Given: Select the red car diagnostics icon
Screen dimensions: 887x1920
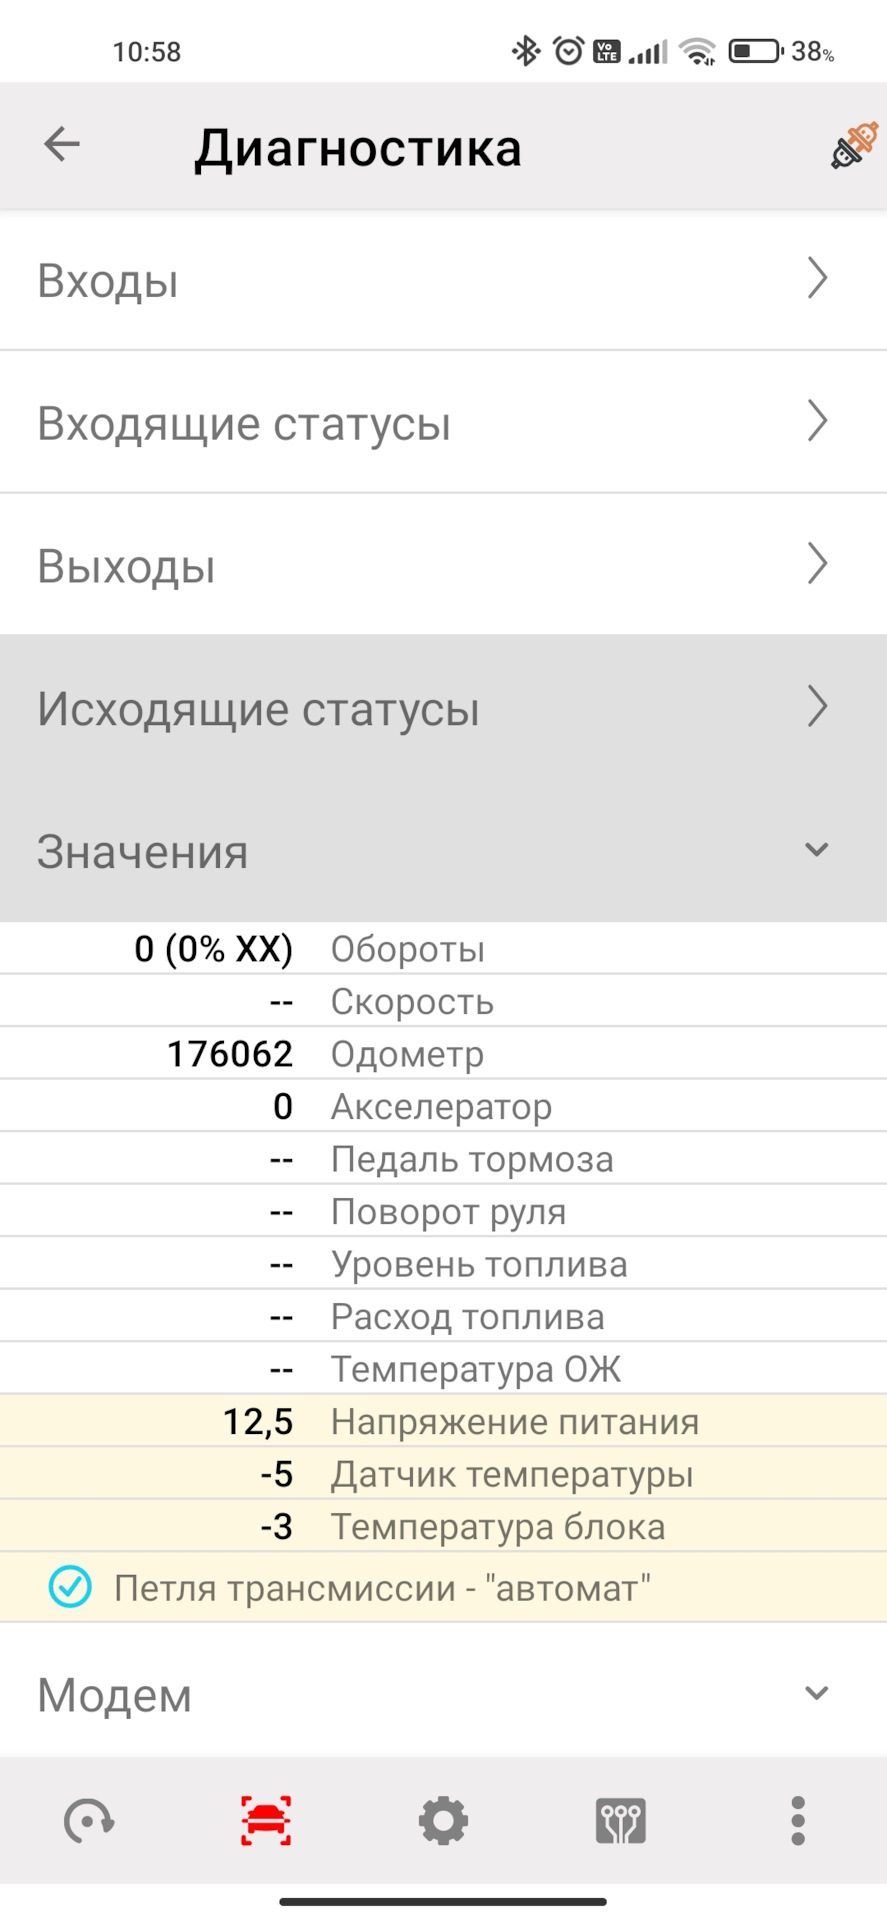Looking at the screenshot, I should tap(266, 1820).
